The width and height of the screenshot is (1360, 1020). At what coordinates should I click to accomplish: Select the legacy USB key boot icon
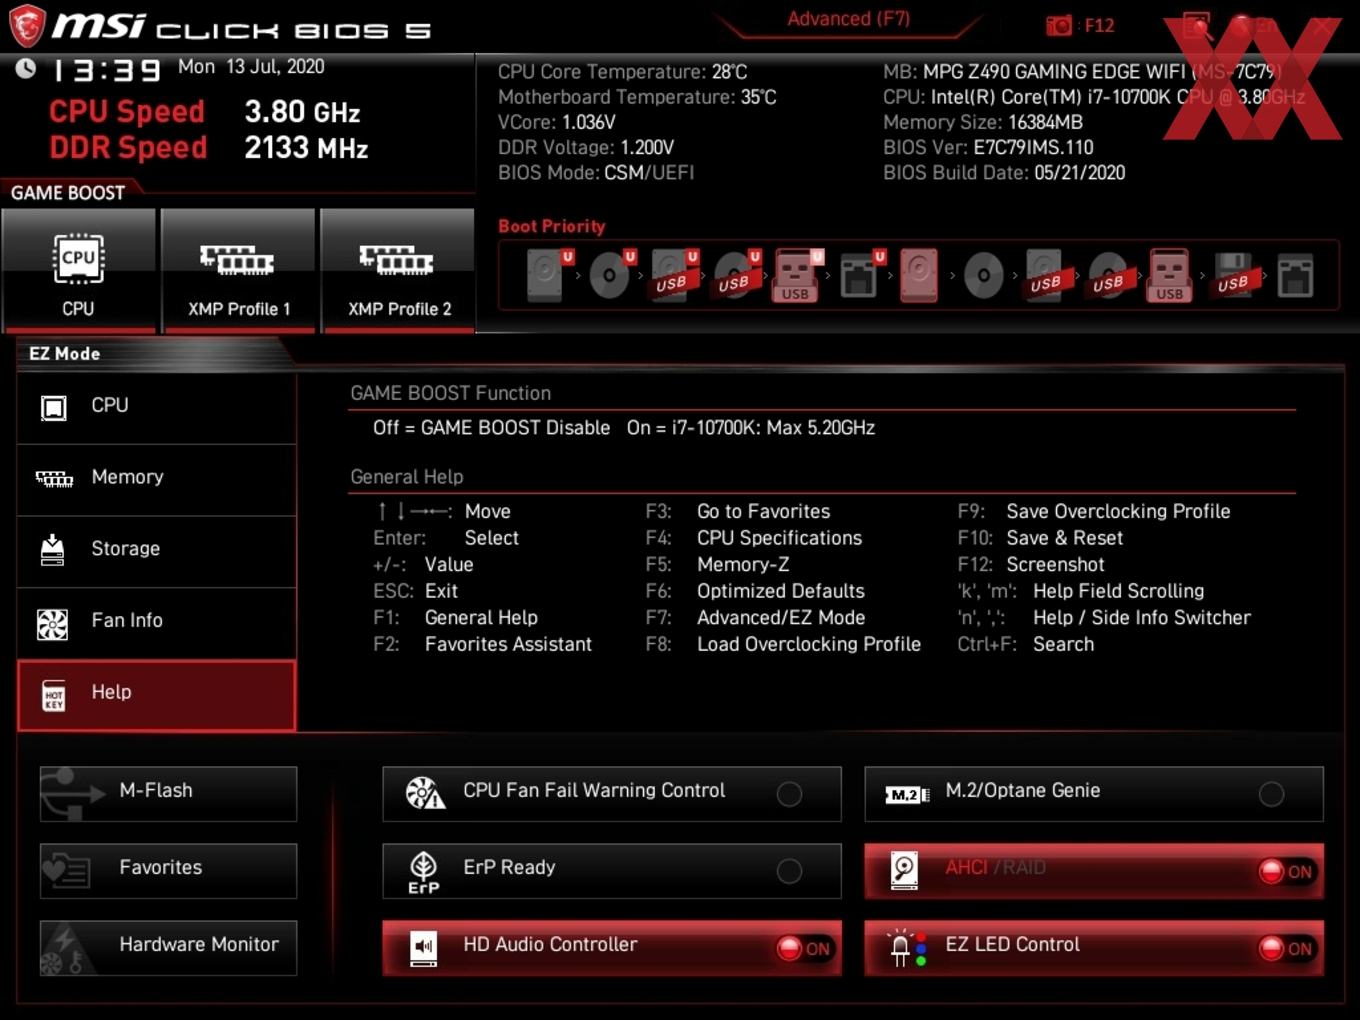click(x=1169, y=275)
